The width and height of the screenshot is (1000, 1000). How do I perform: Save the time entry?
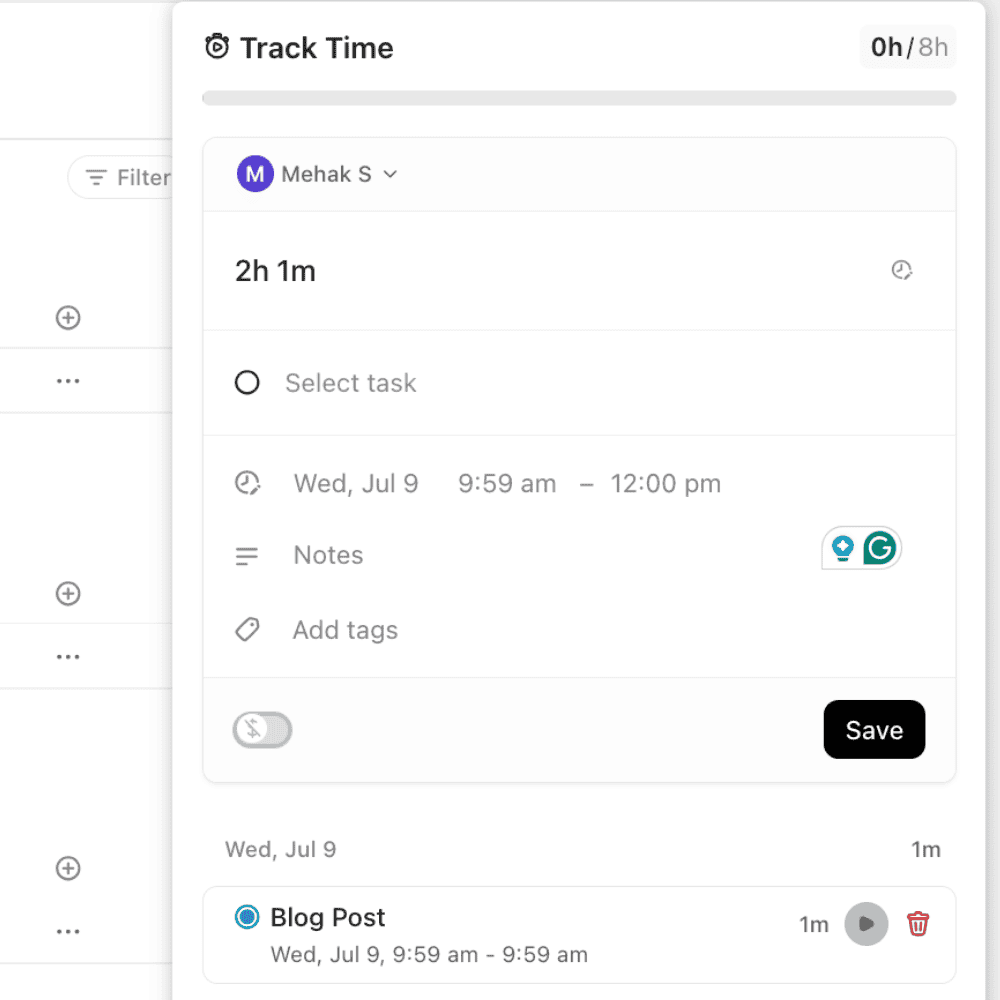pyautogui.click(x=874, y=730)
